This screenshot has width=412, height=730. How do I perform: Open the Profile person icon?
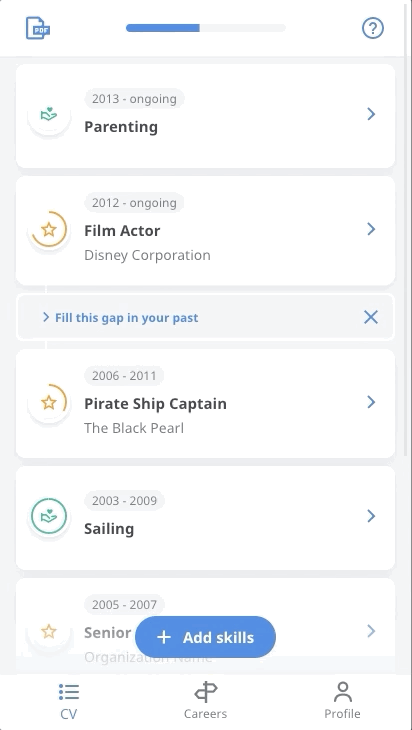[x=343, y=692]
